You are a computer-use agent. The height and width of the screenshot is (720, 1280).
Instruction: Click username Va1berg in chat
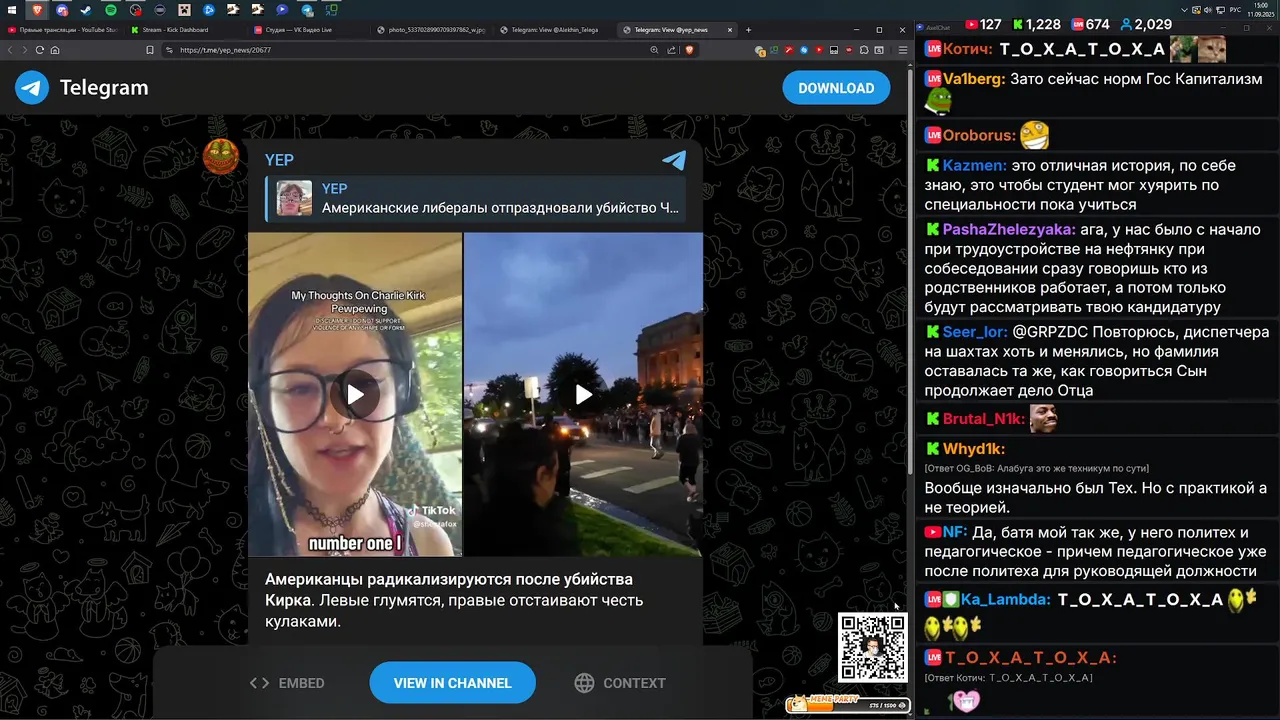point(974,79)
